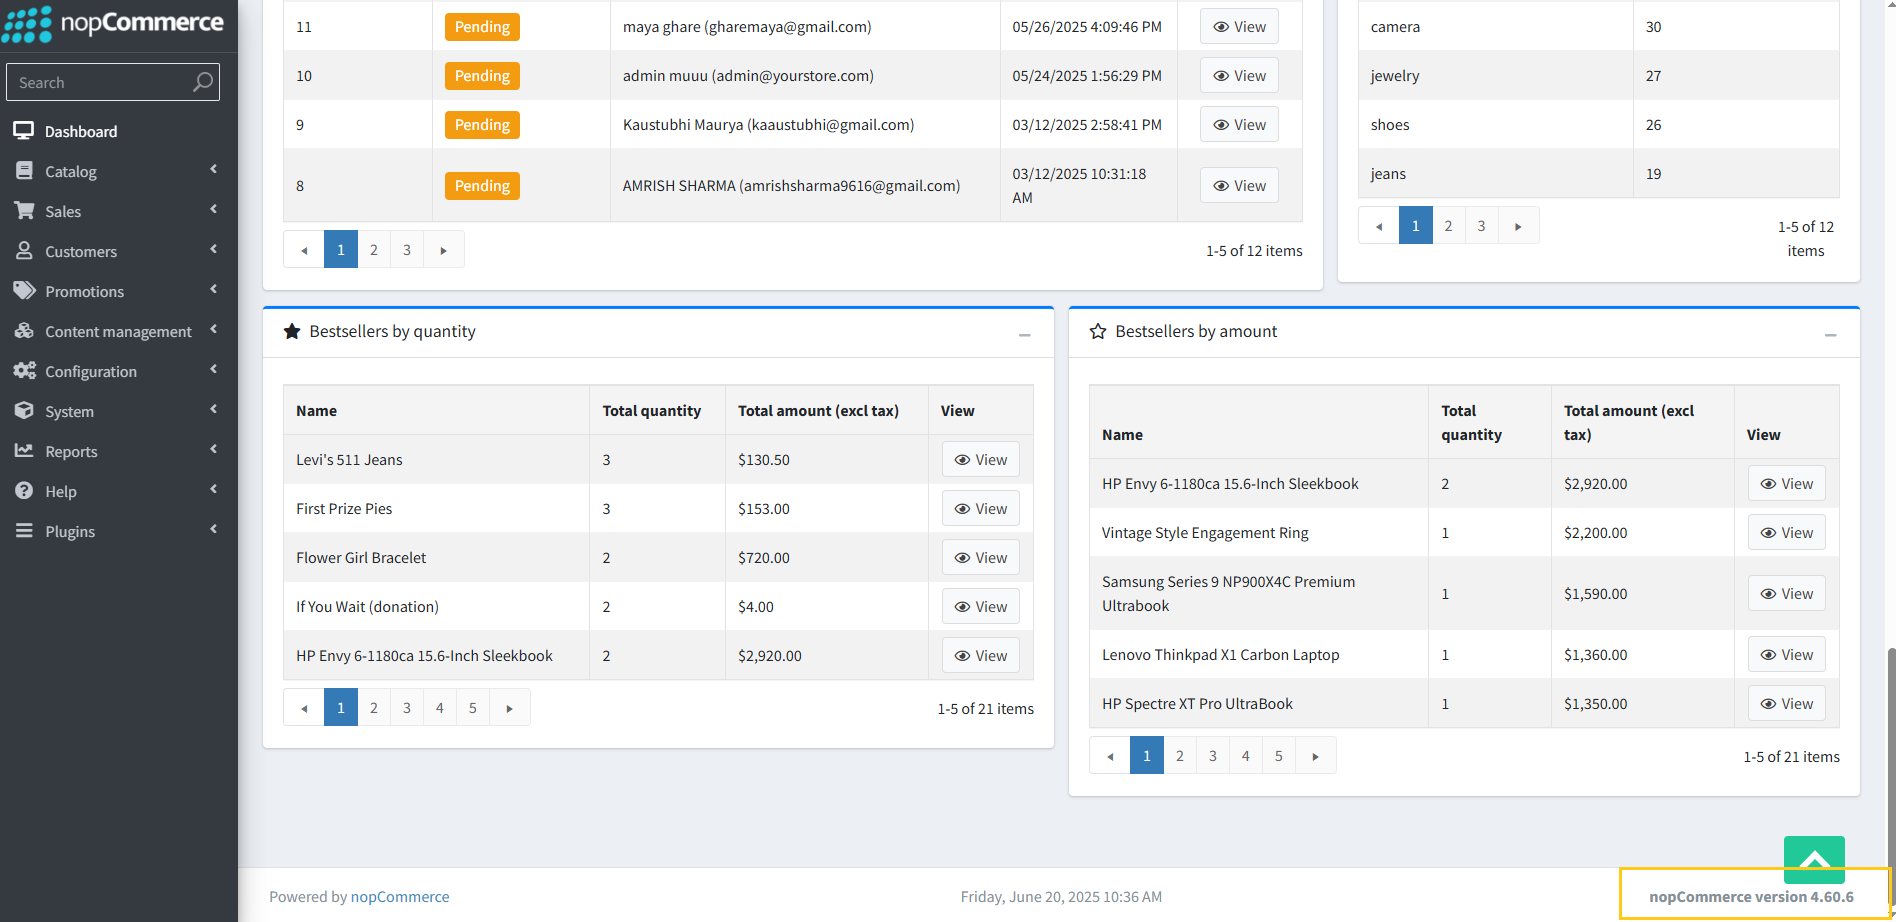The width and height of the screenshot is (1896, 922).
Task: Click Pending status badge of order 10
Action: pyautogui.click(x=482, y=76)
